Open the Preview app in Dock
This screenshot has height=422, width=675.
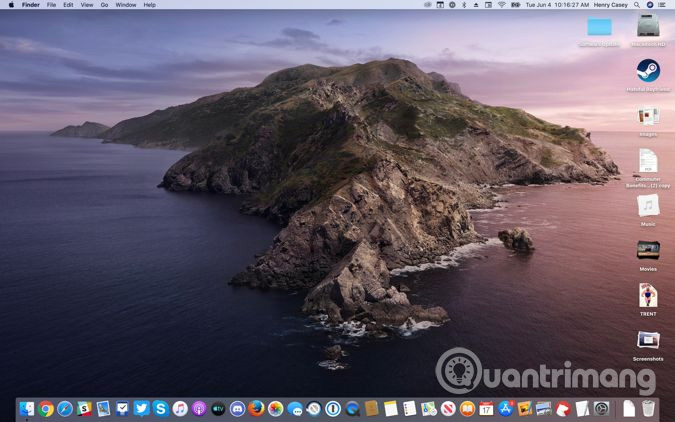[x=103, y=408]
